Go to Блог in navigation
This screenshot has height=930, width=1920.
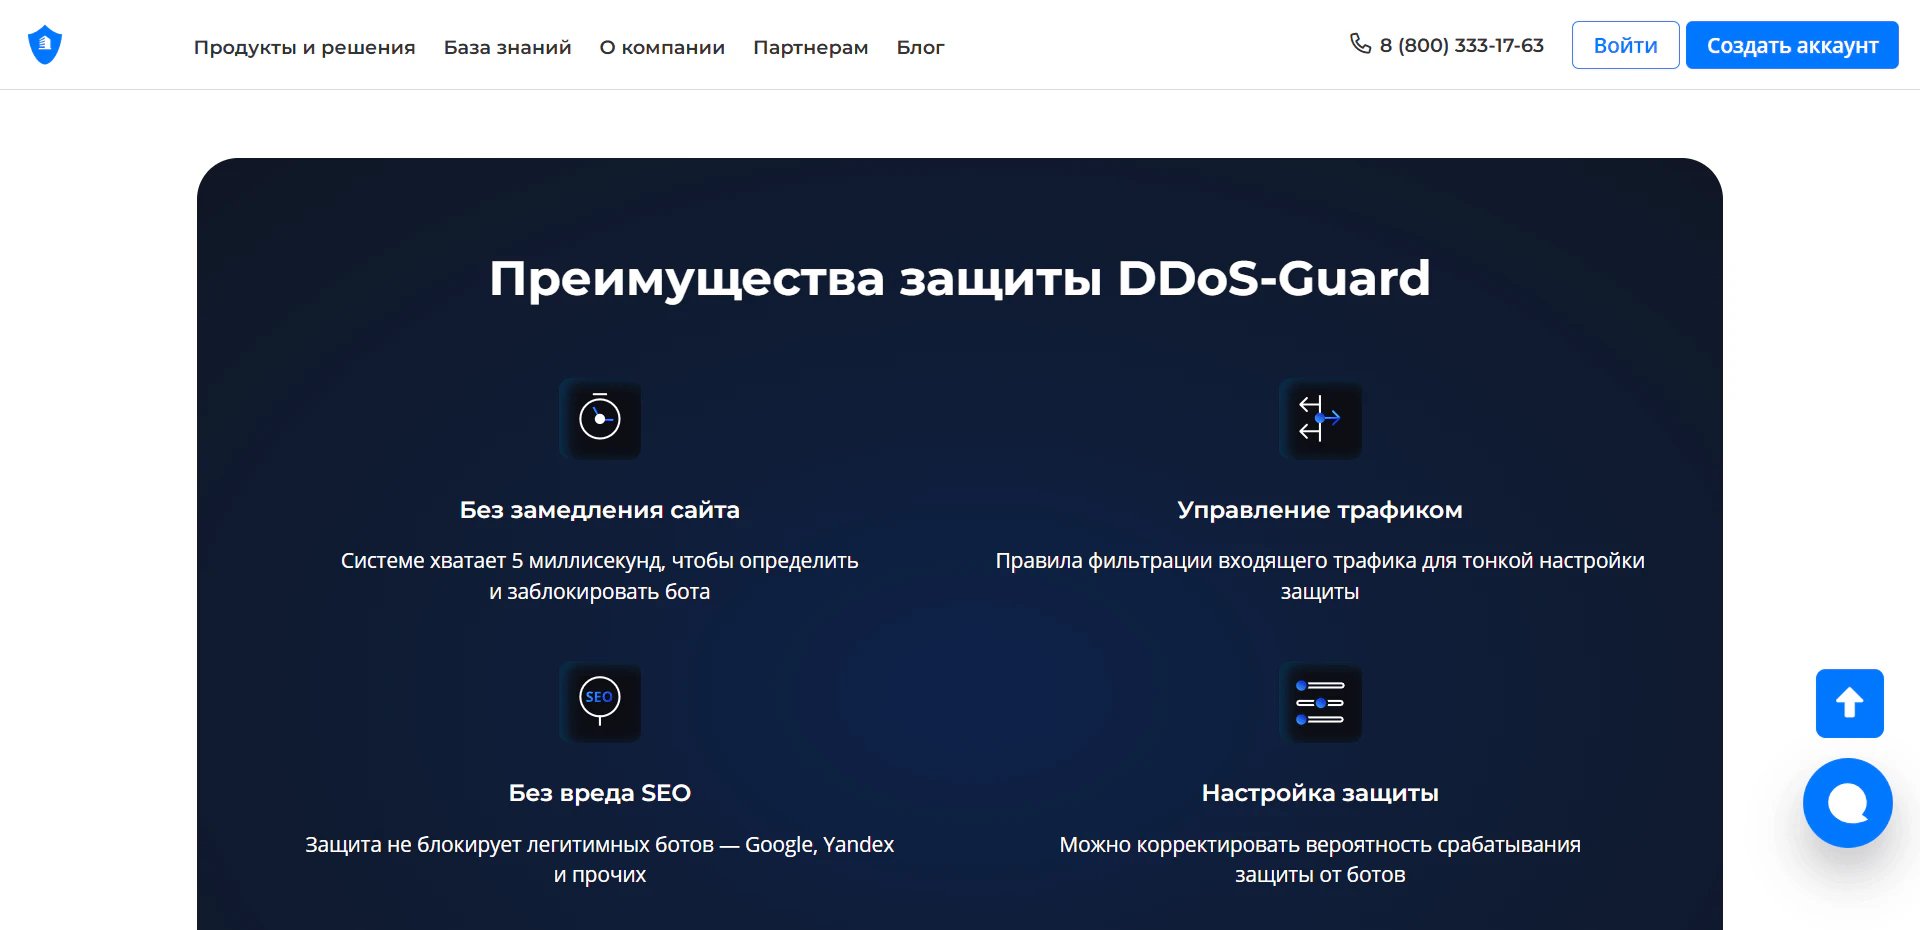[920, 47]
